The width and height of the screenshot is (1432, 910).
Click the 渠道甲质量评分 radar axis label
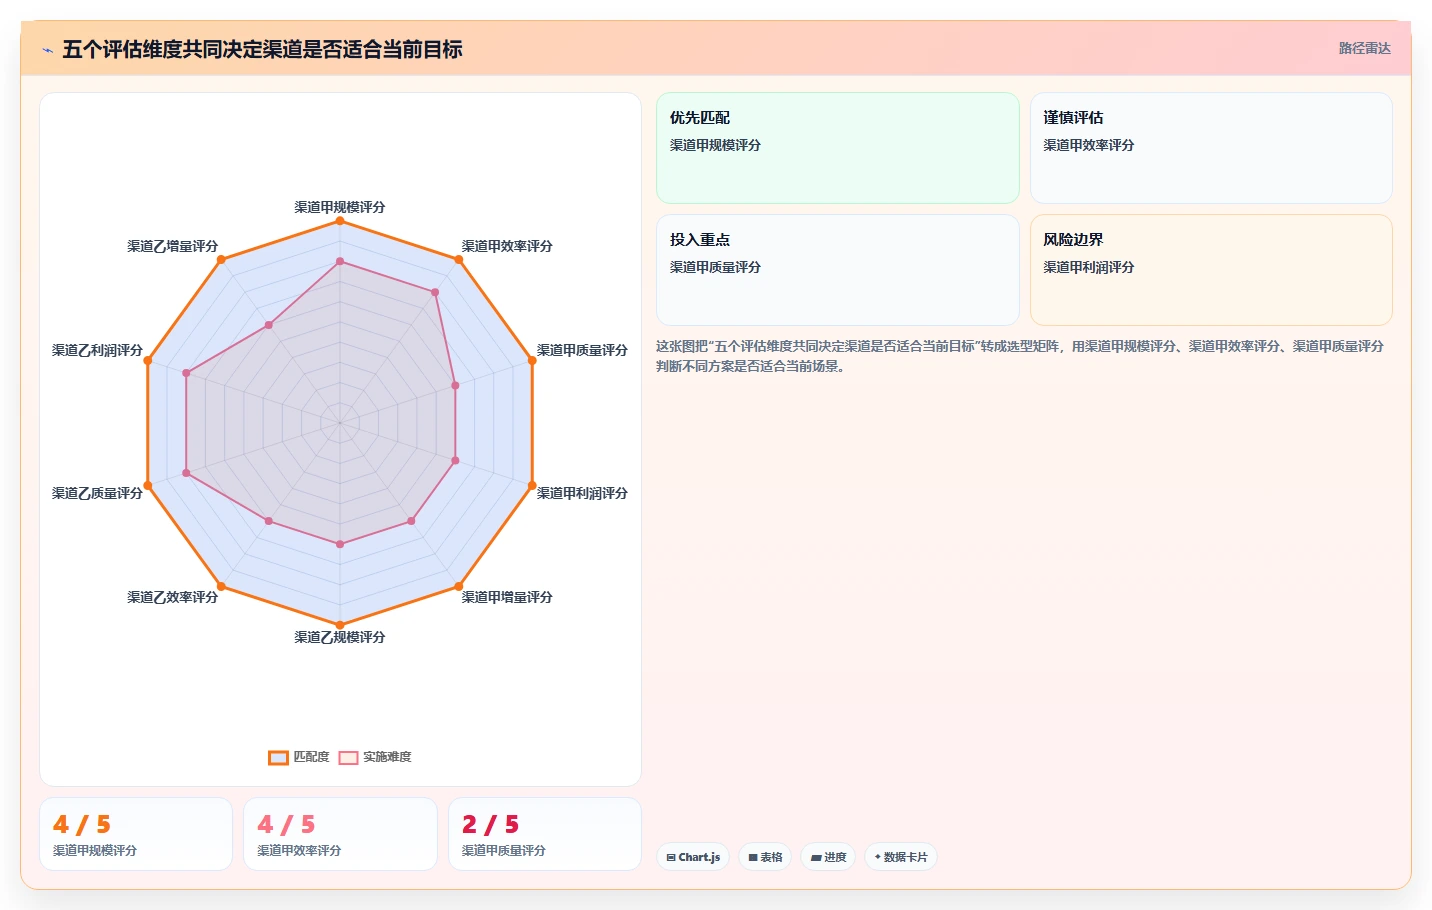582,350
